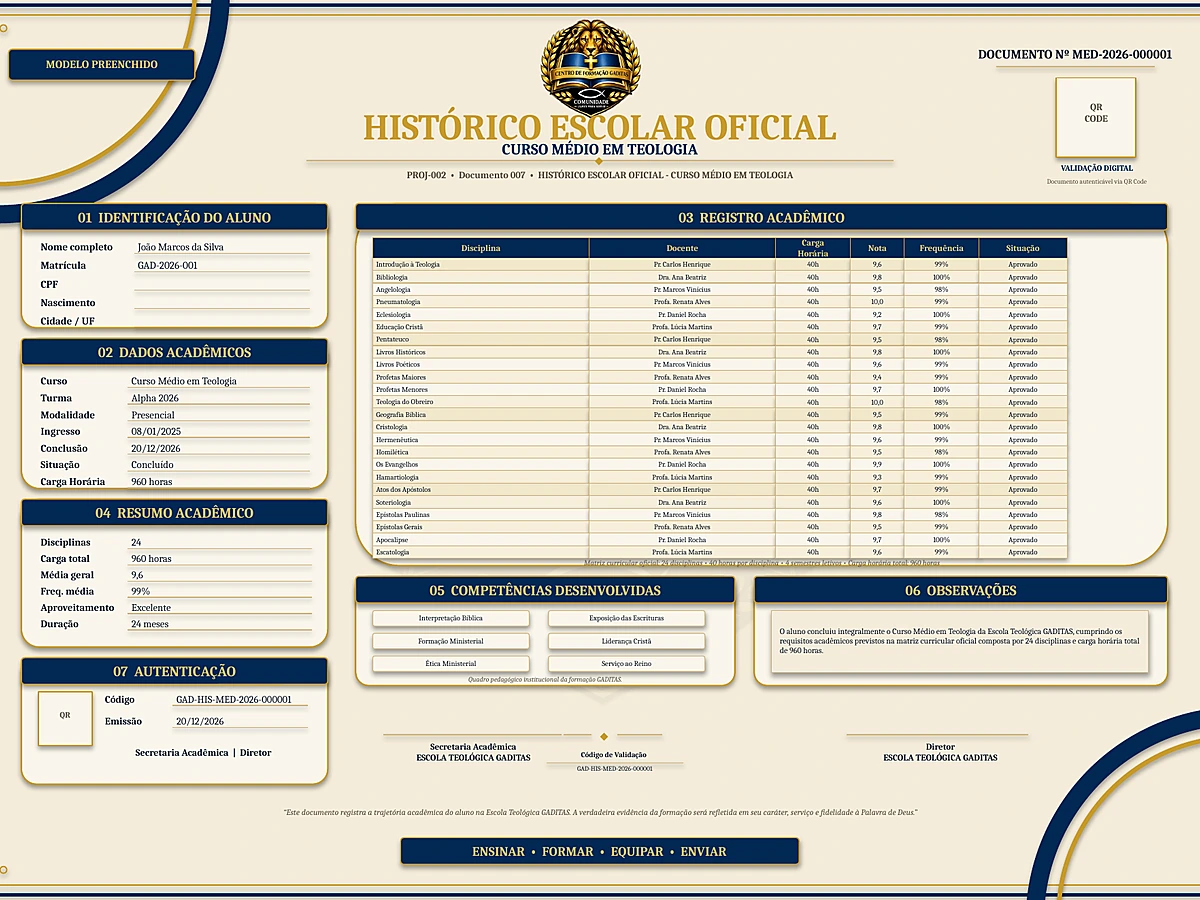The height and width of the screenshot is (900, 1200).
Task: Click the Modalidade value 'Presencial'
Action: (x=153, y=415)
